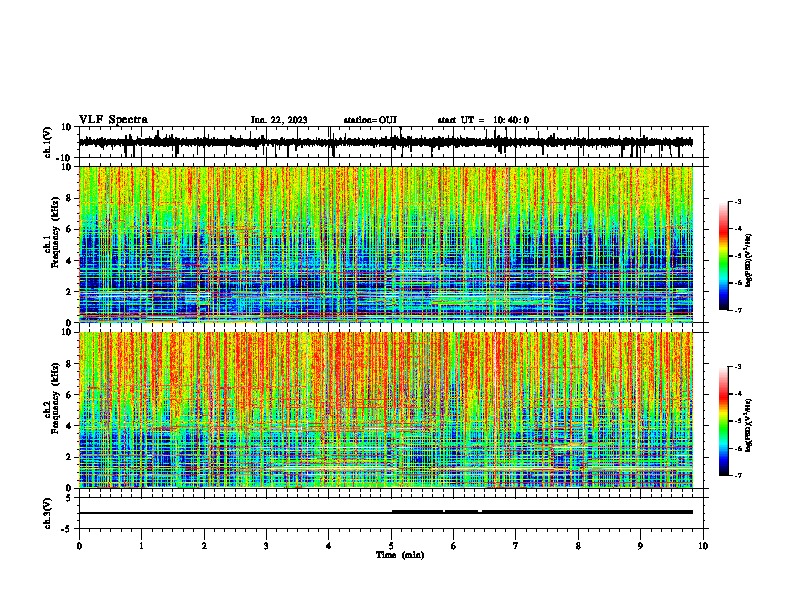The width and height of the screenshot is (792, 612).
Task: Click time axis tick label "5"
Action: [x=391, y=546]
